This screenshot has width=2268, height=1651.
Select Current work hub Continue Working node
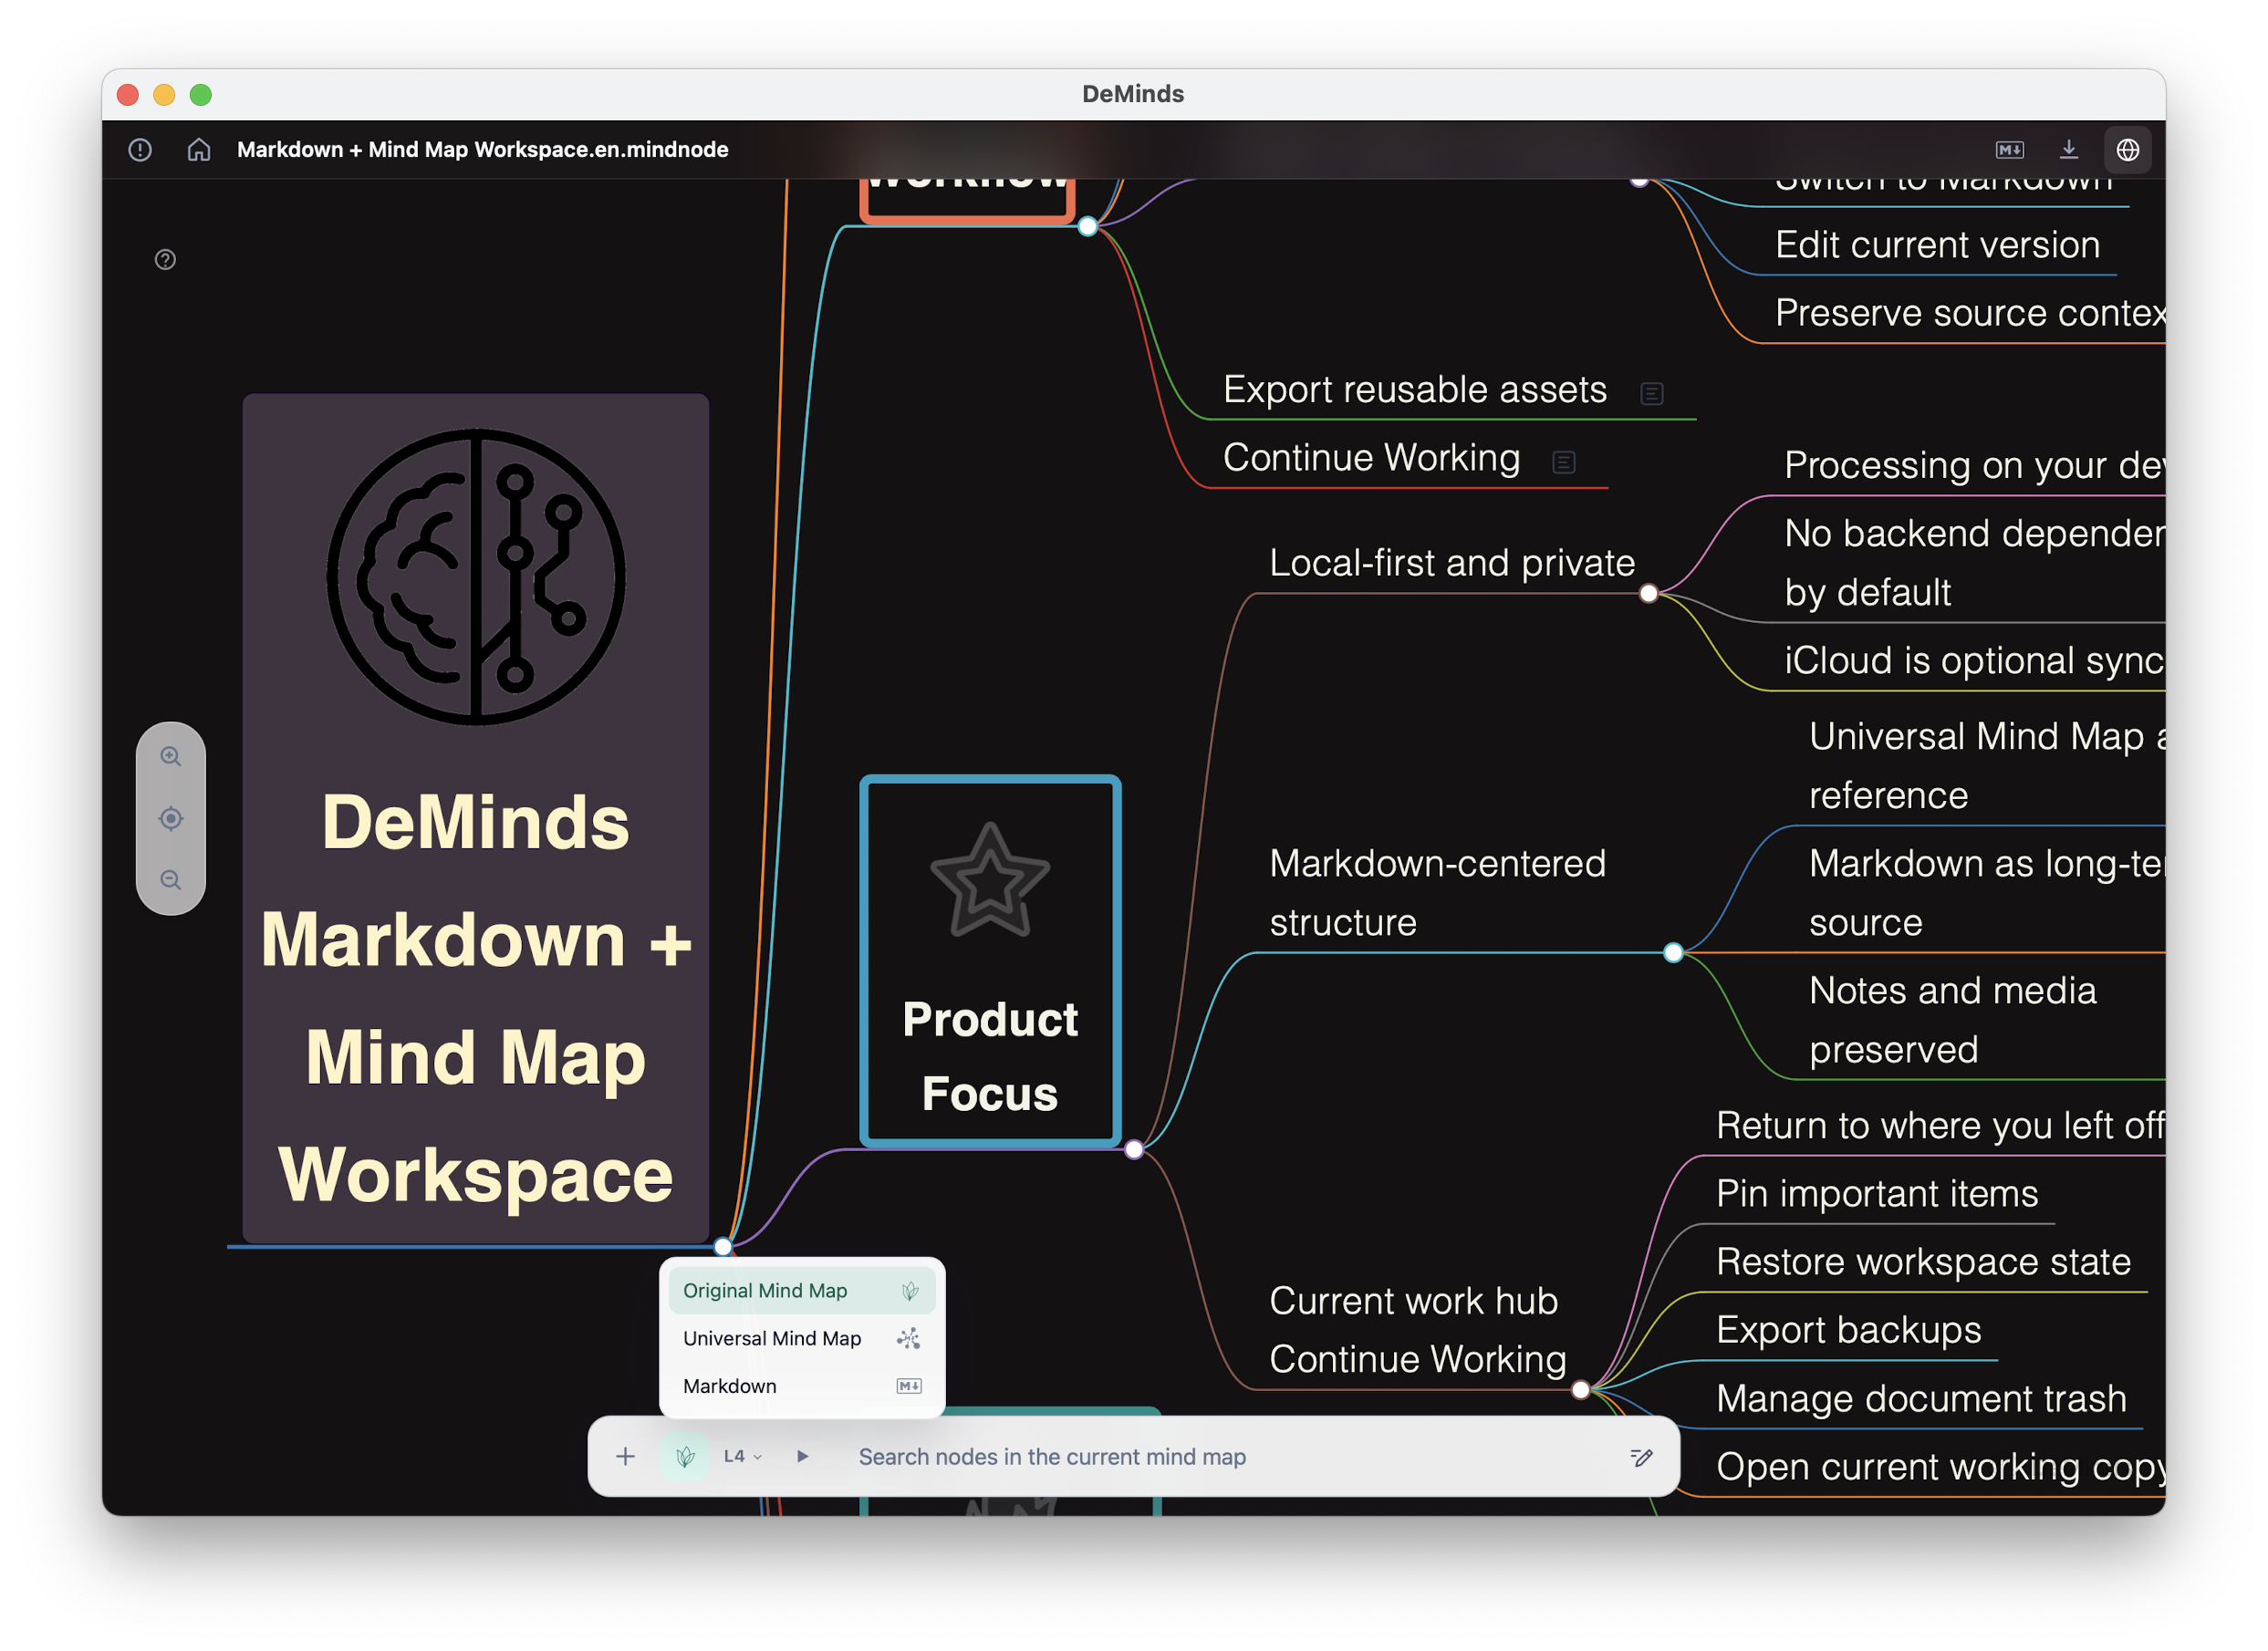tap(1418, 1330)
